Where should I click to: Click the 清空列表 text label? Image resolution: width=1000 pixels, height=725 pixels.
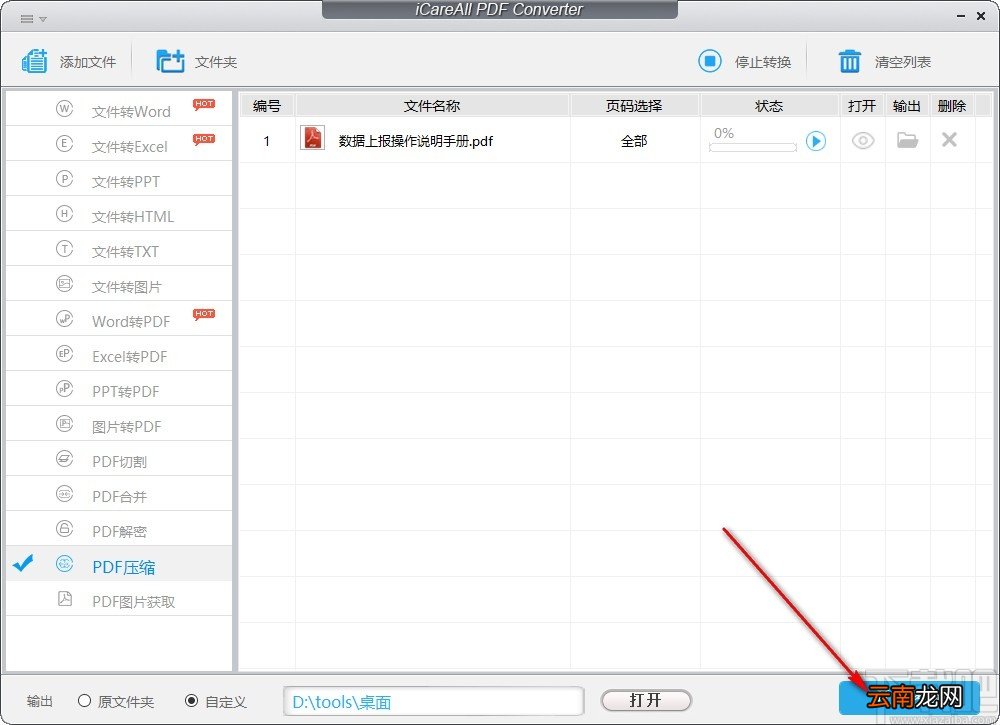click(x=902, y=62)
